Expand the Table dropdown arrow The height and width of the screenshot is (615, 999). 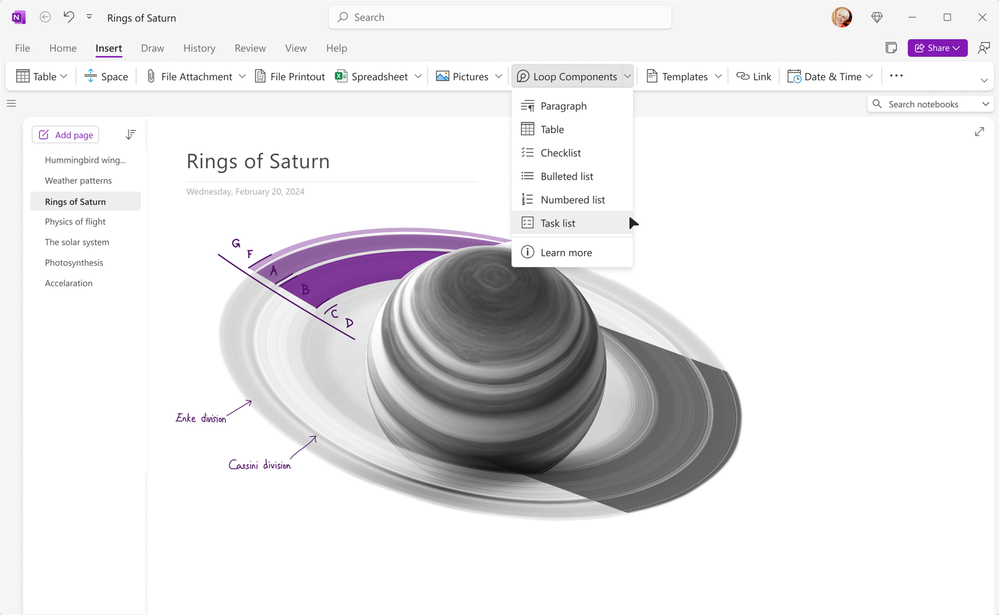64,76
